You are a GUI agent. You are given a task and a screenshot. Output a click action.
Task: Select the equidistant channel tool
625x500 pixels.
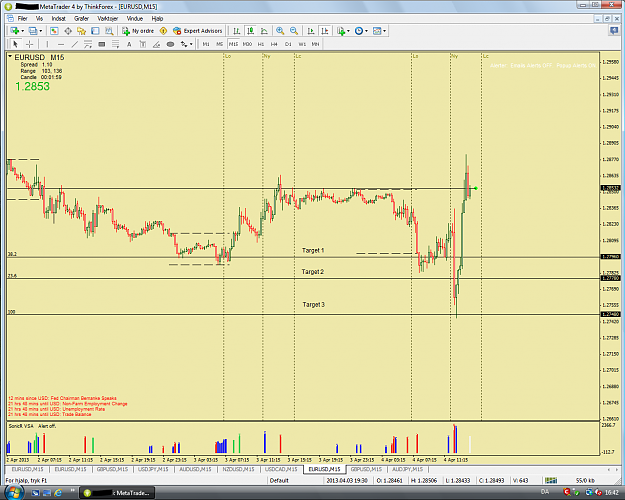coord(88,44)
